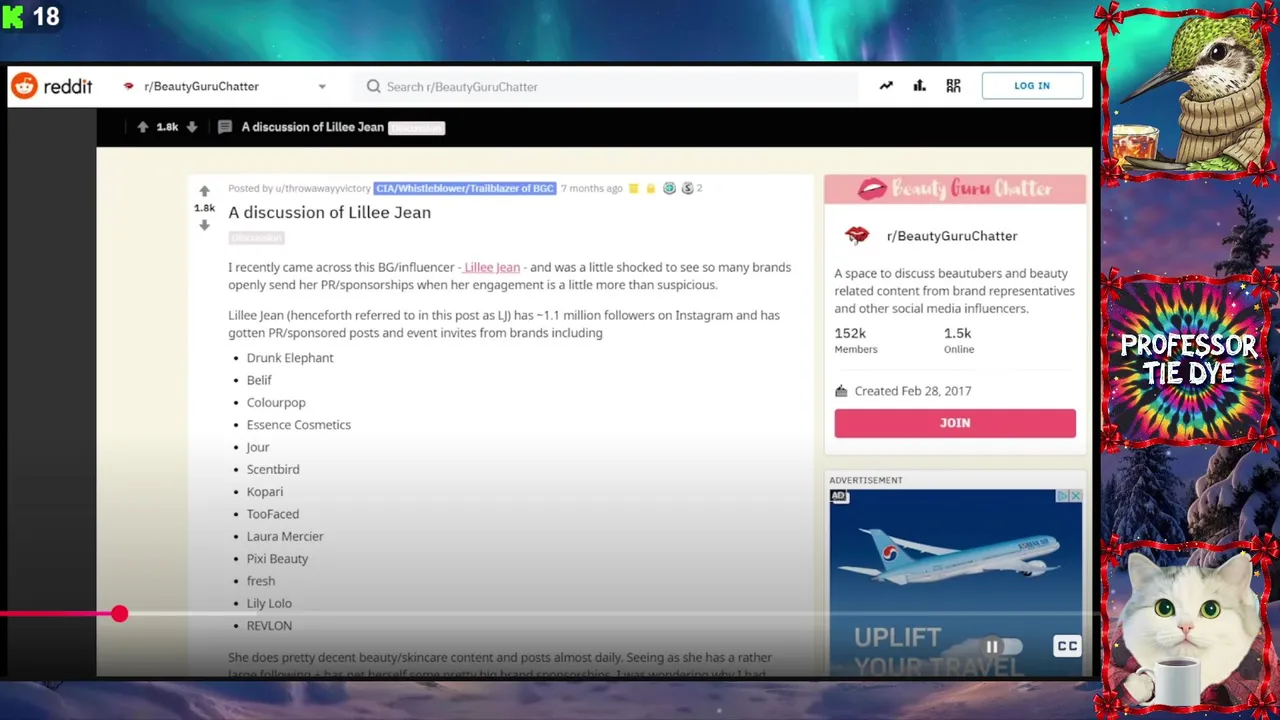Click the gold lock-shaped award icon
Viewport: 1280px width, 720px height.
pos(651,188)
